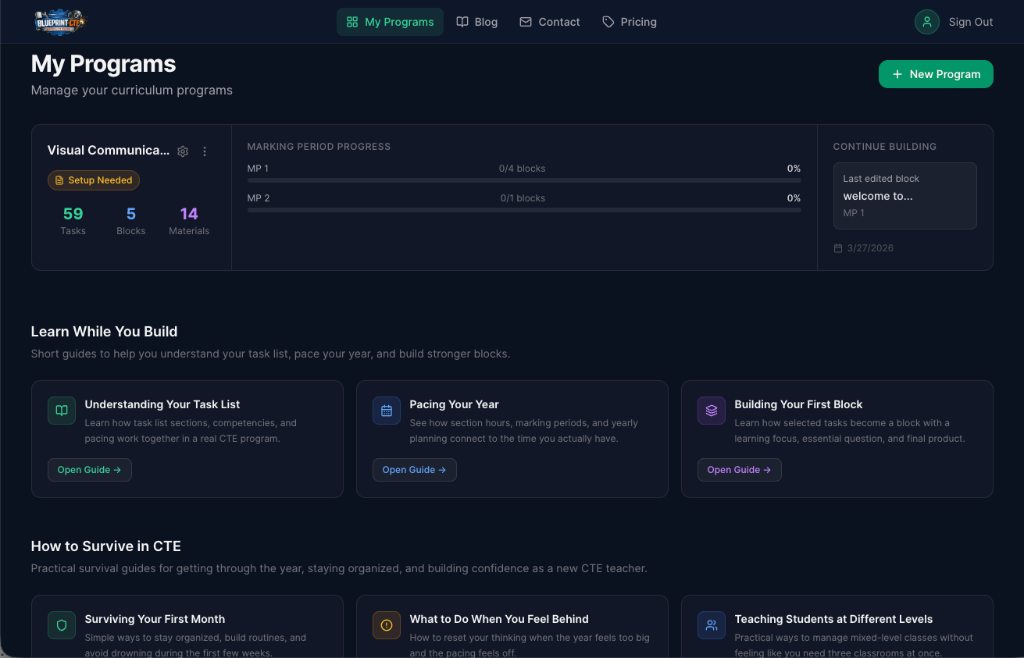Open the user profile avatar icon

pyautogui.click(x=927, y=22)
